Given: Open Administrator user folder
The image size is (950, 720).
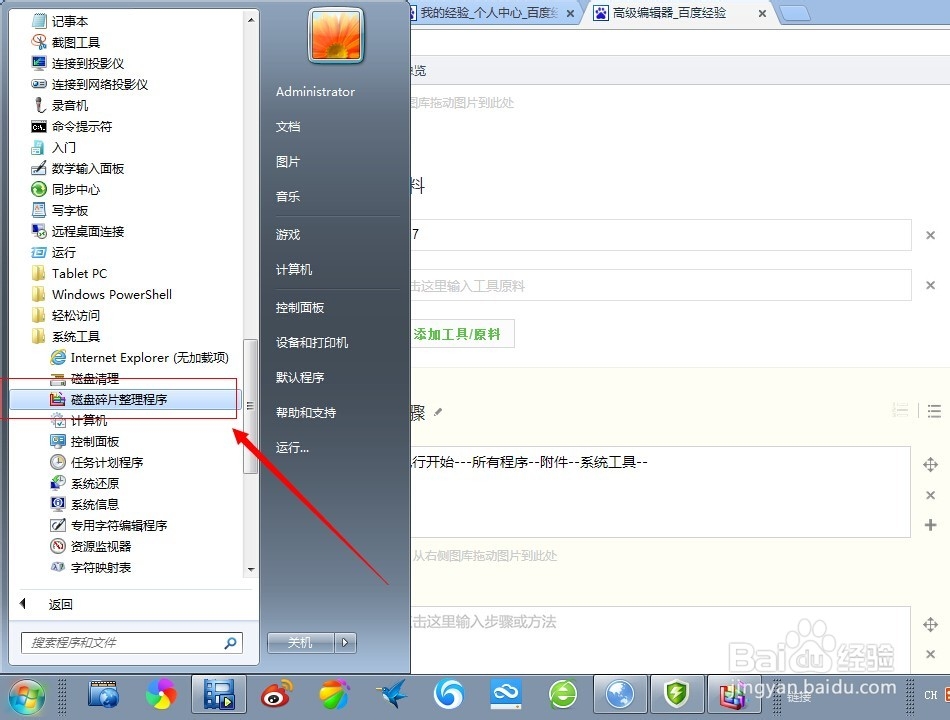Looking at the screenshot, I should (315, 92).
